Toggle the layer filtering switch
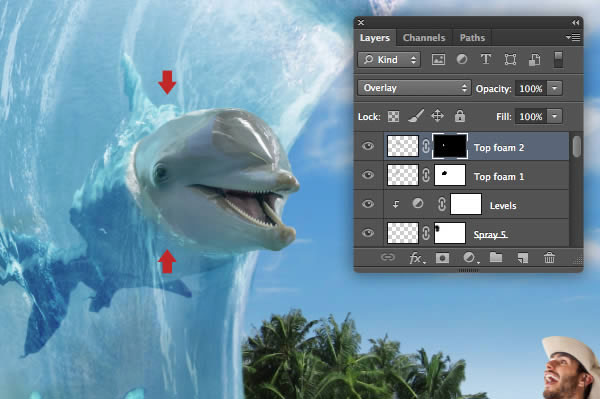 coord(558,59)
